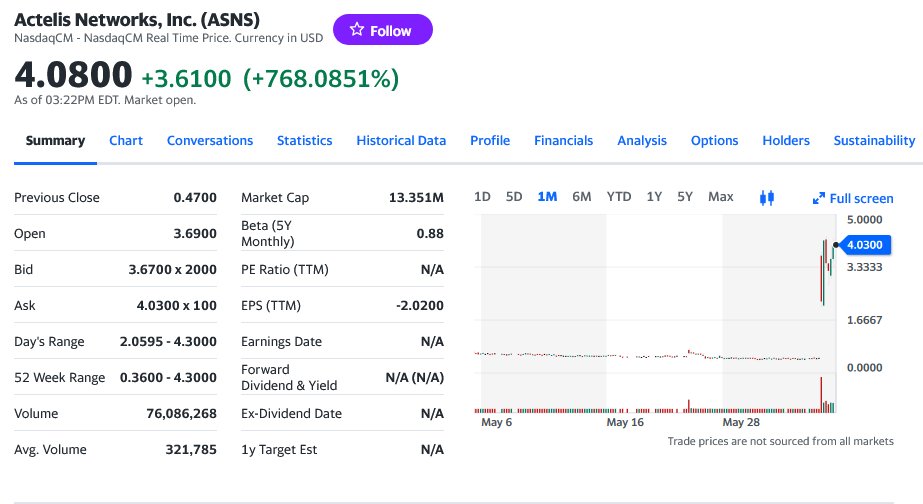Switch to the Chart tab
This screenshot has height=504, width=923.
126,141
